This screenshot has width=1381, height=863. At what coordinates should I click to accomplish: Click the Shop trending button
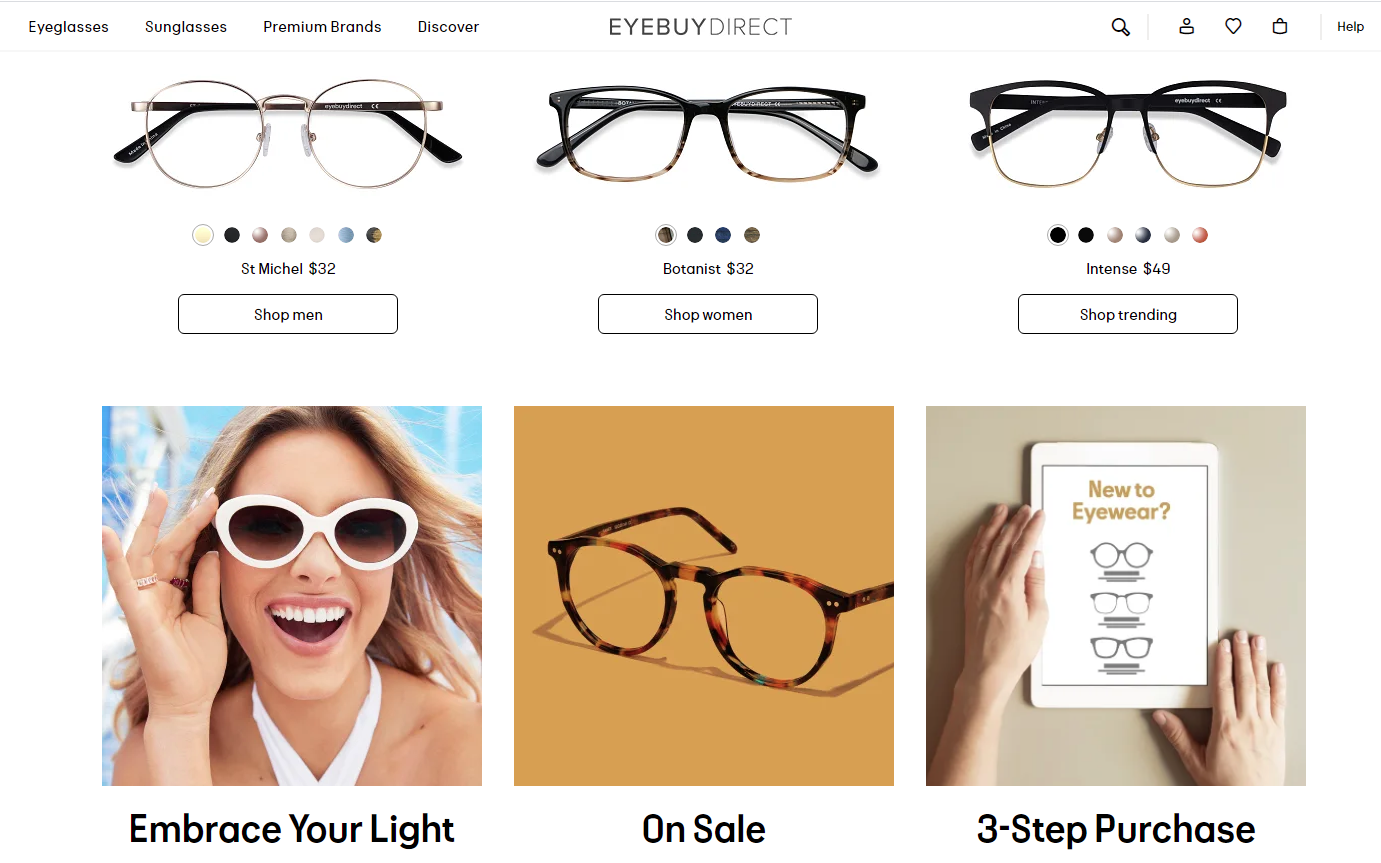pyautogui.click(x=1128, y=314)
